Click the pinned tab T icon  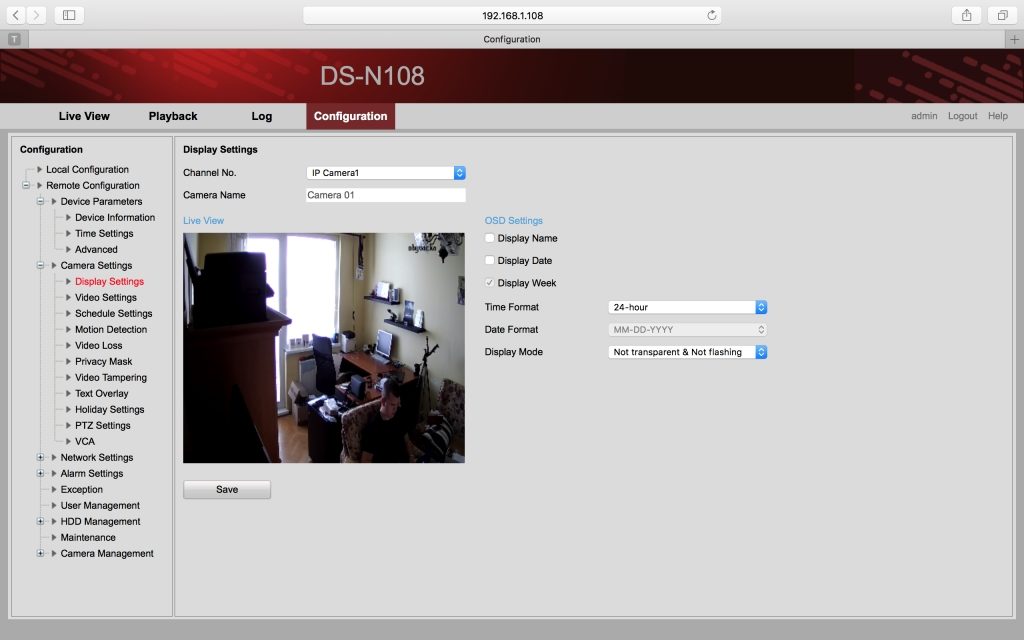pyautogui.click(x=14, y=39)
